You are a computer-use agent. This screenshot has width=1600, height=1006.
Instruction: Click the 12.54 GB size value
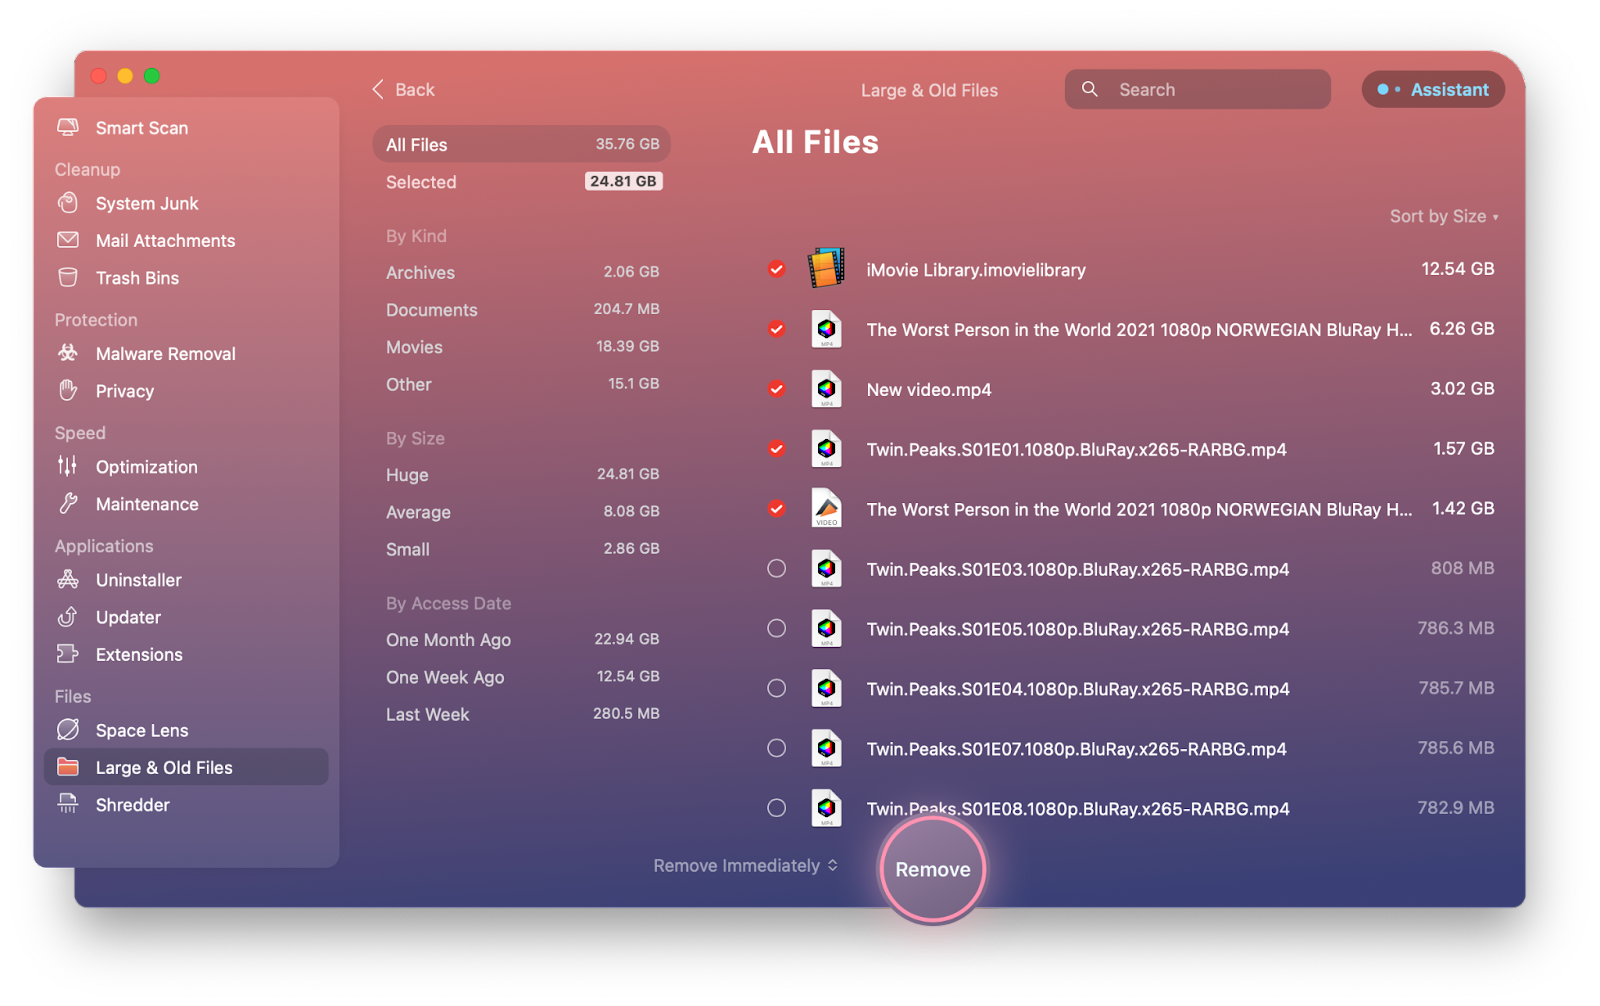coord(1458,268)
